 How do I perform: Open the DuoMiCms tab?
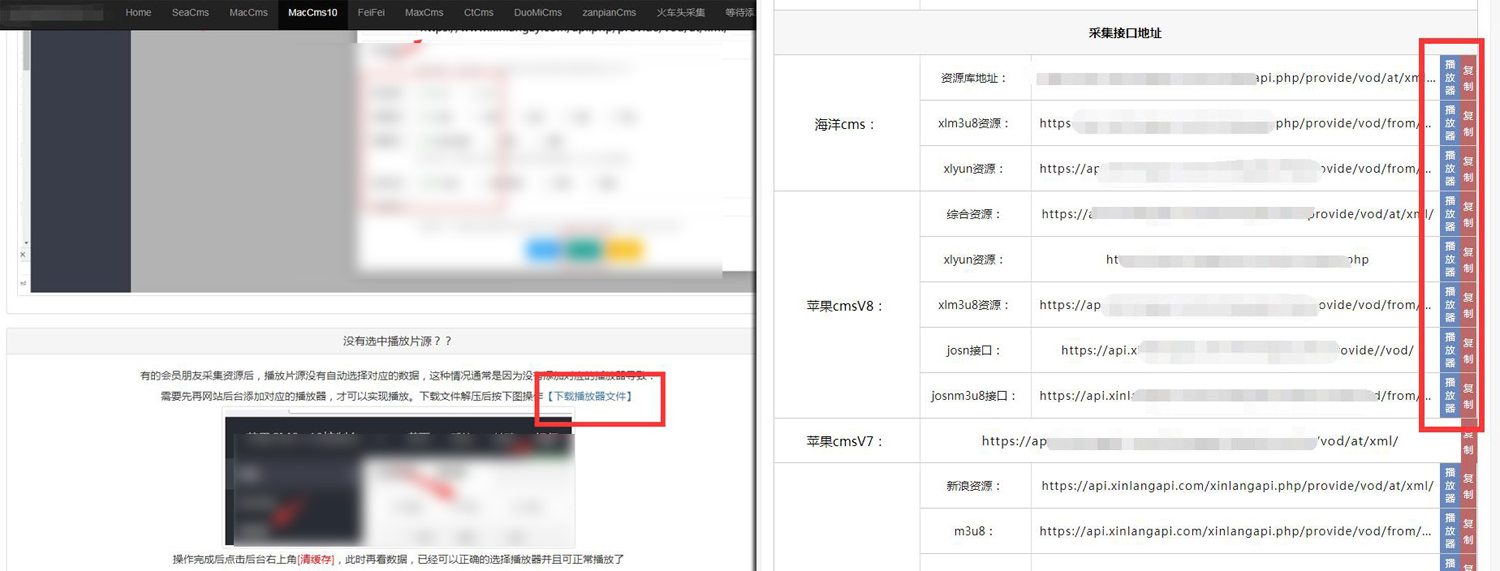(538, 13)
